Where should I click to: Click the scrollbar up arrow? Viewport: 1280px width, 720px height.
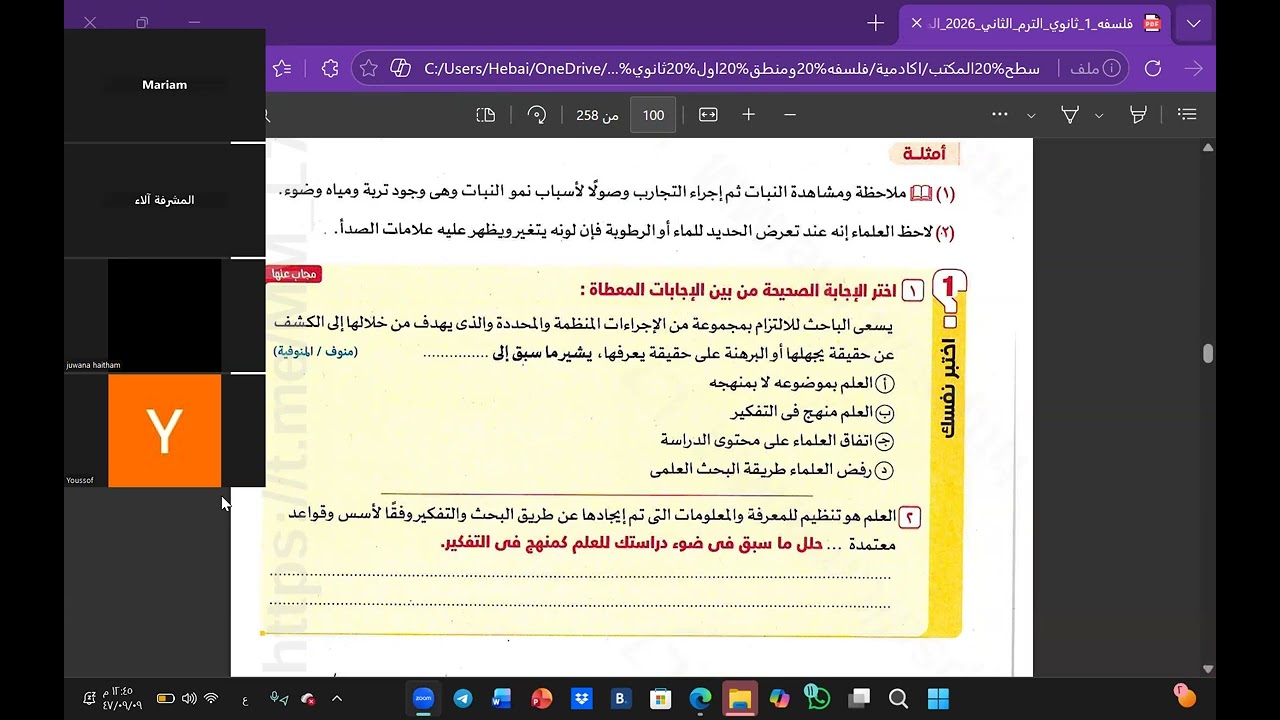click(1208, 148)
